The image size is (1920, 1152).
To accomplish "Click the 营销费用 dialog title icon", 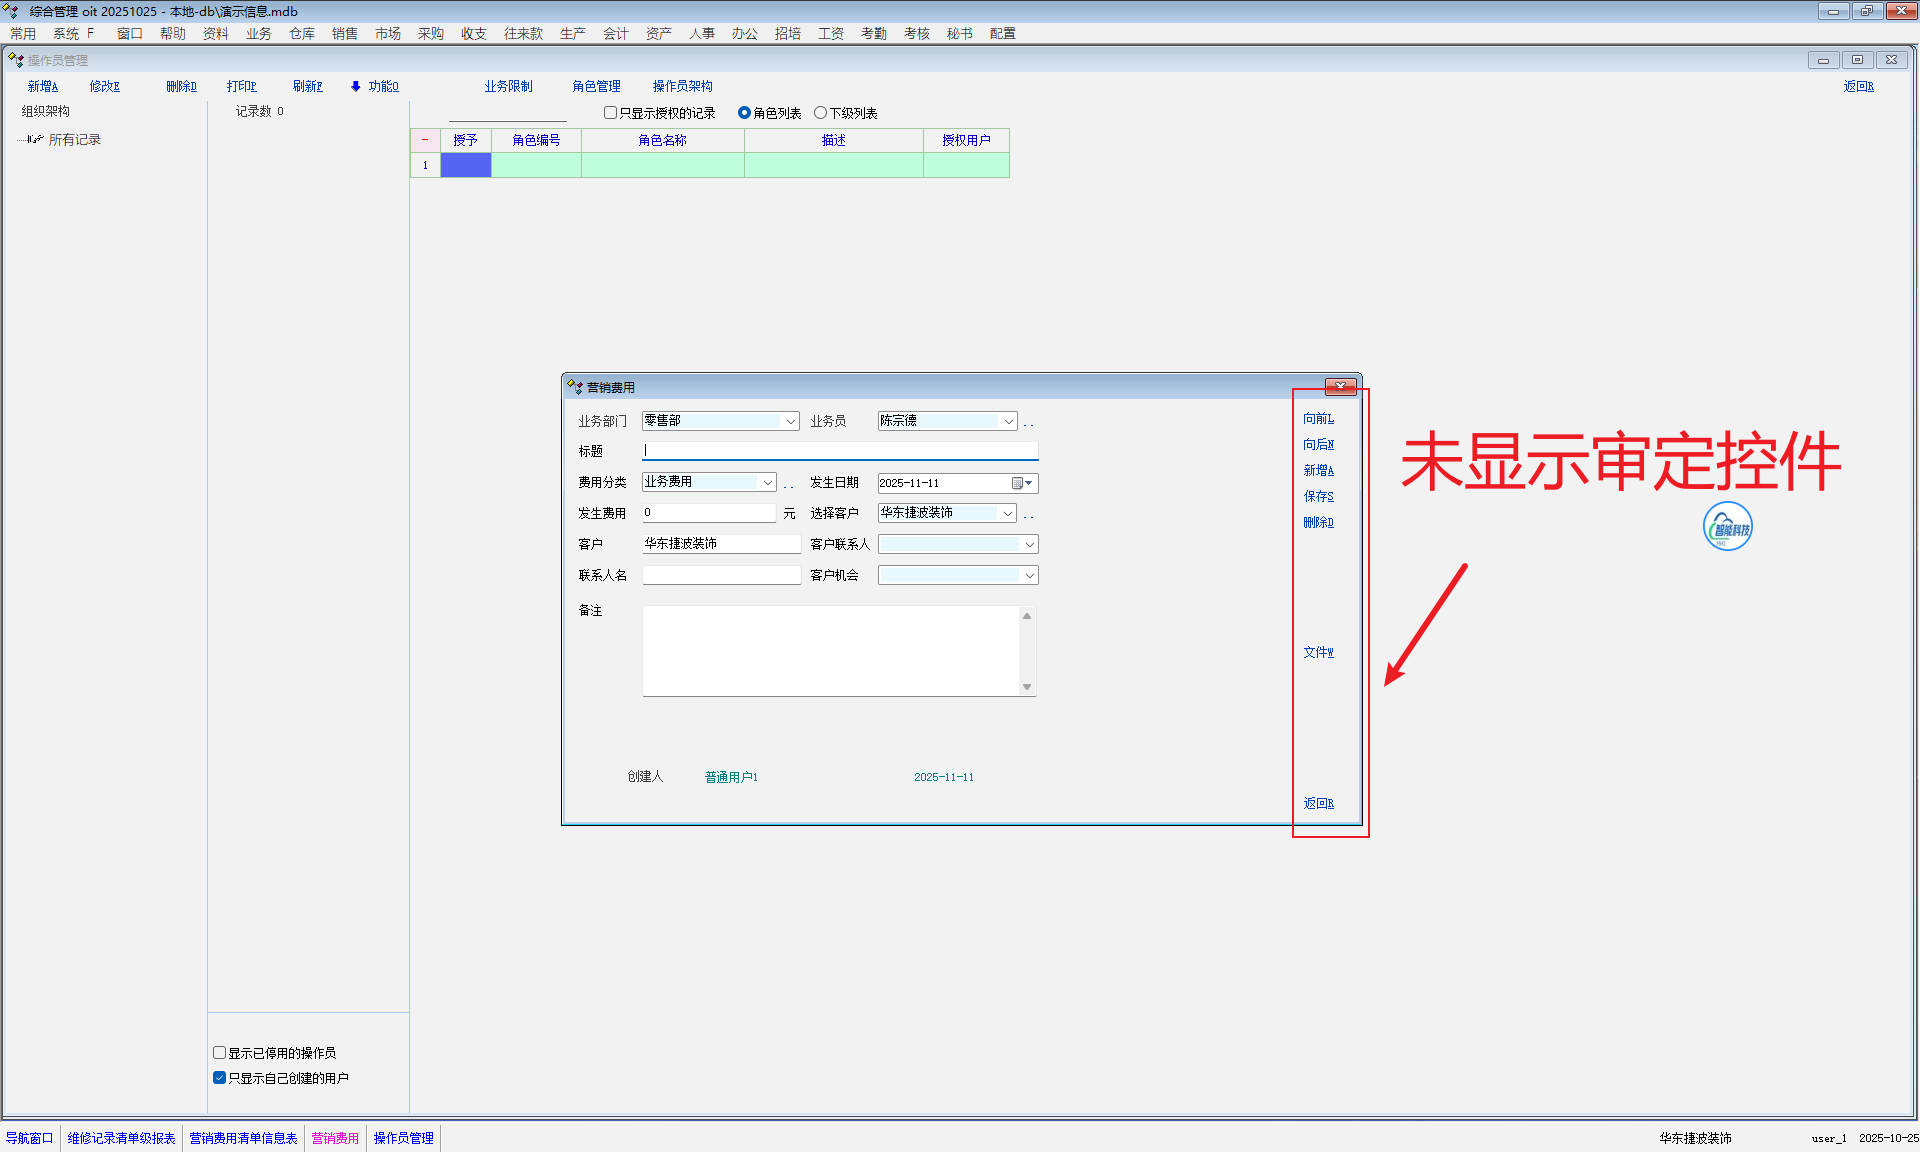I will point(574,386).
